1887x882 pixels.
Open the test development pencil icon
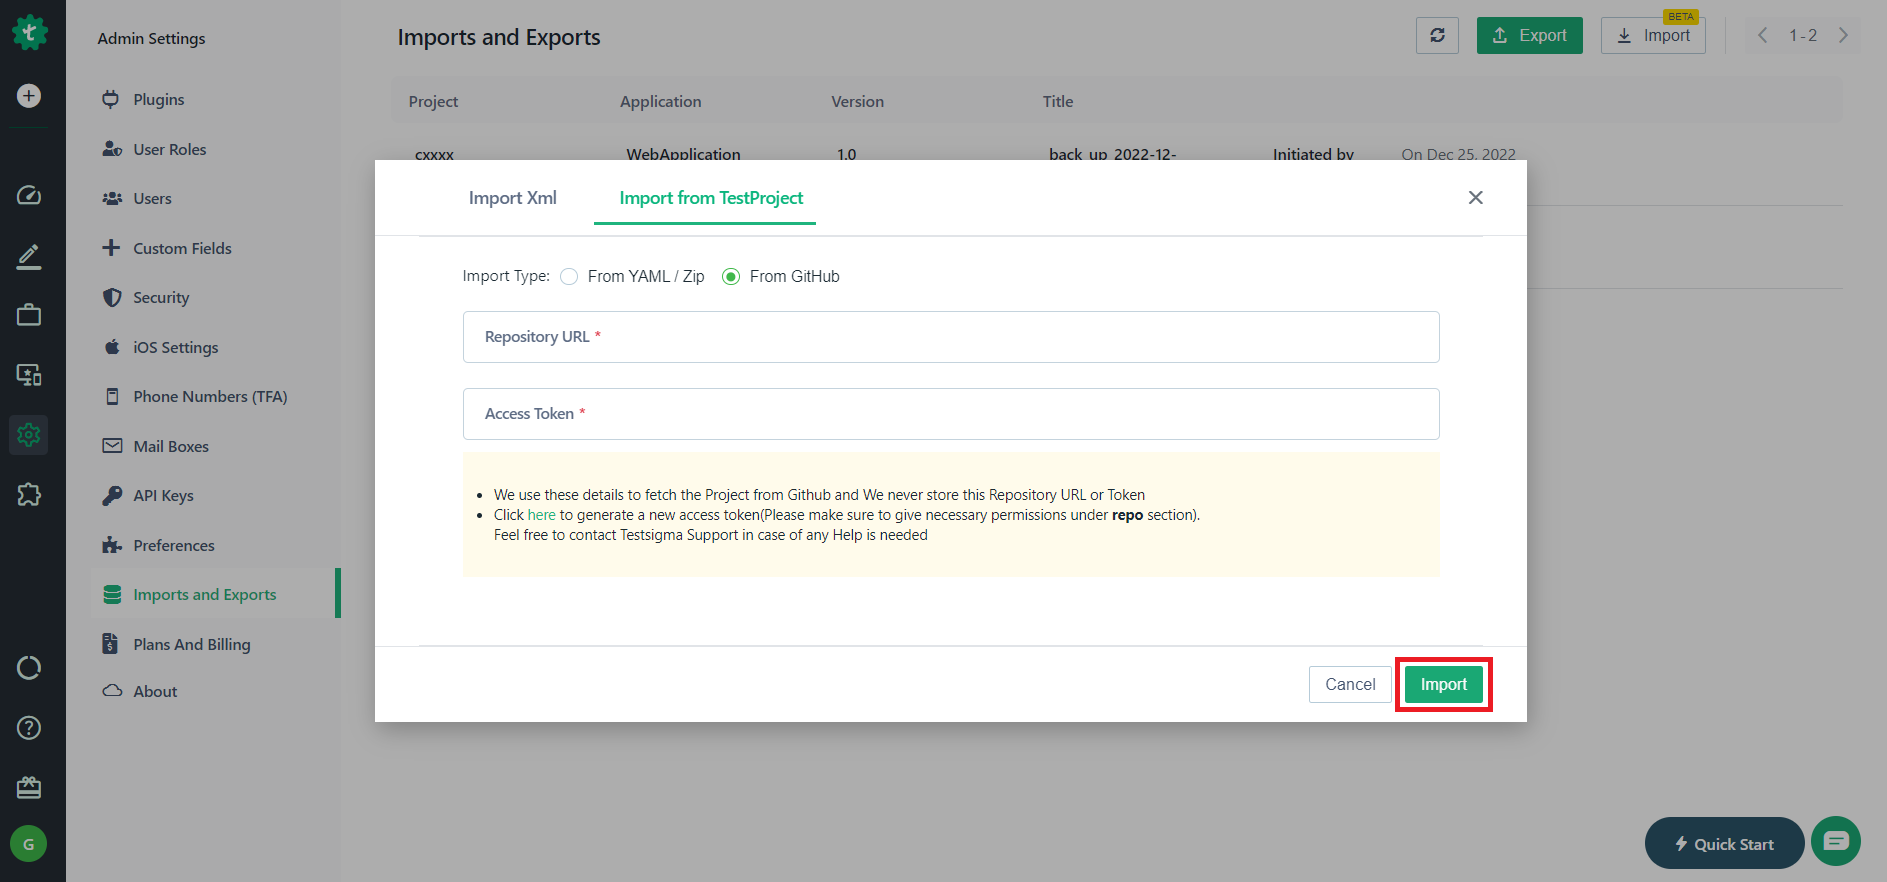29,256
